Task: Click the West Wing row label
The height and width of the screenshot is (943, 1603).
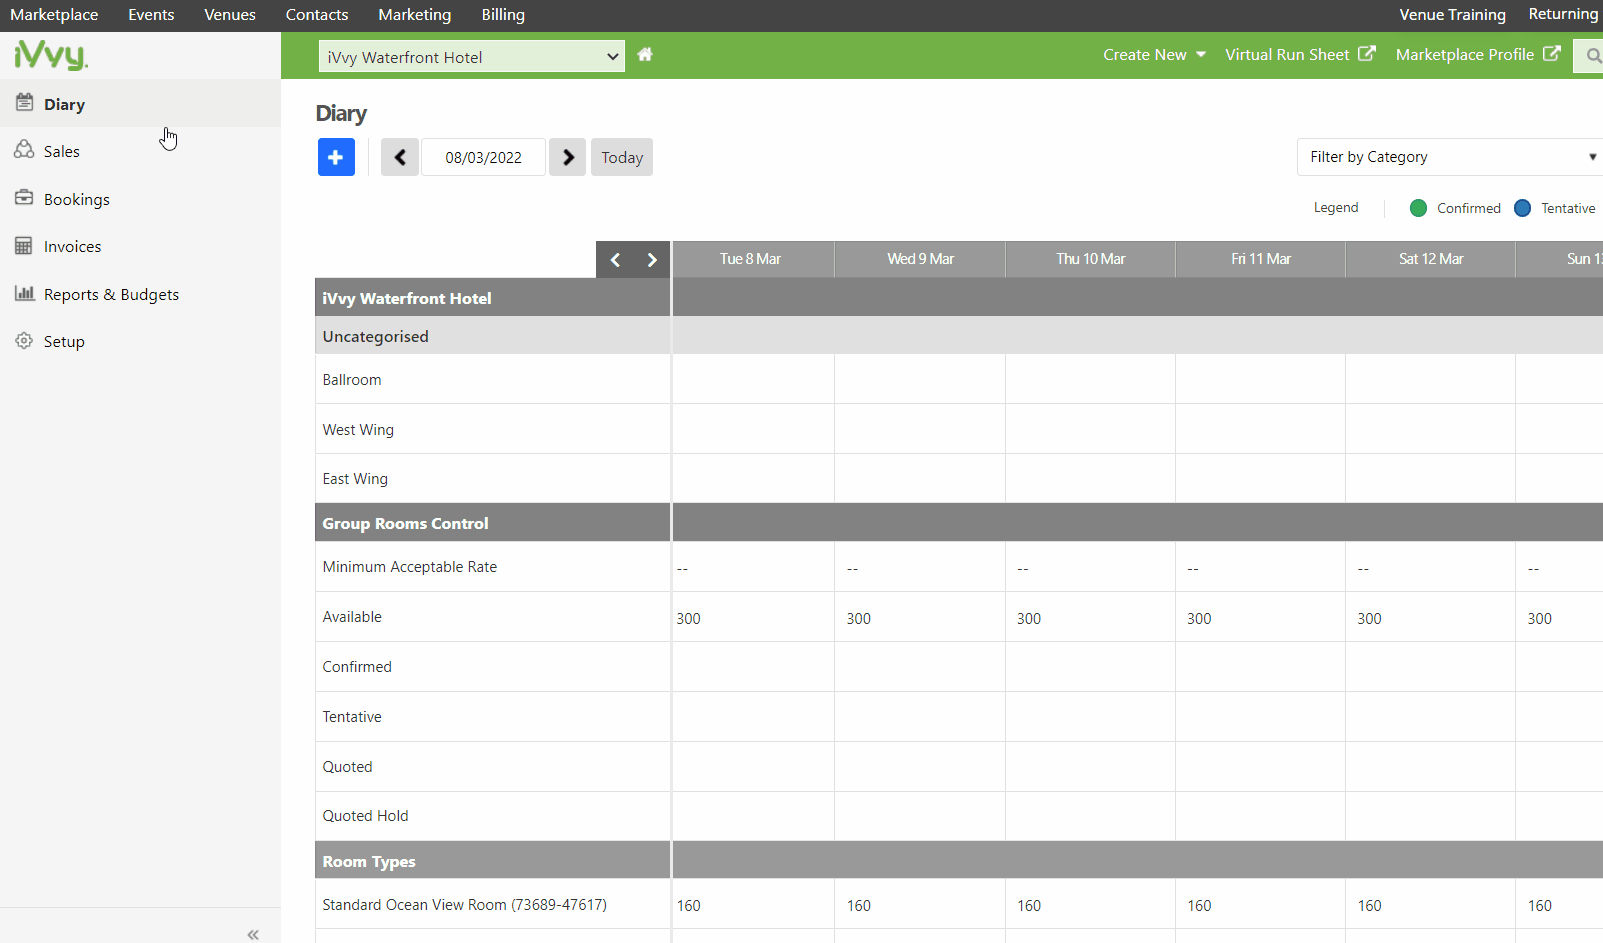Action: (358, 430)
